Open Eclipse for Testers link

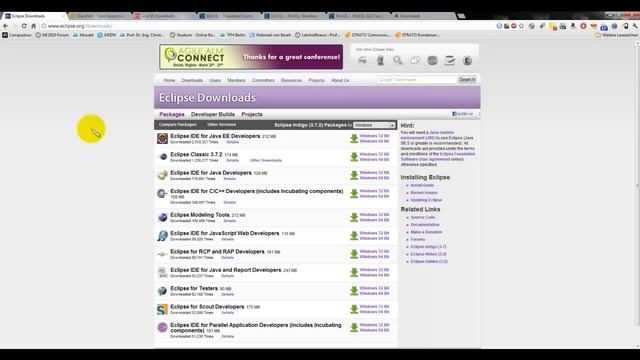coord(194,288)
